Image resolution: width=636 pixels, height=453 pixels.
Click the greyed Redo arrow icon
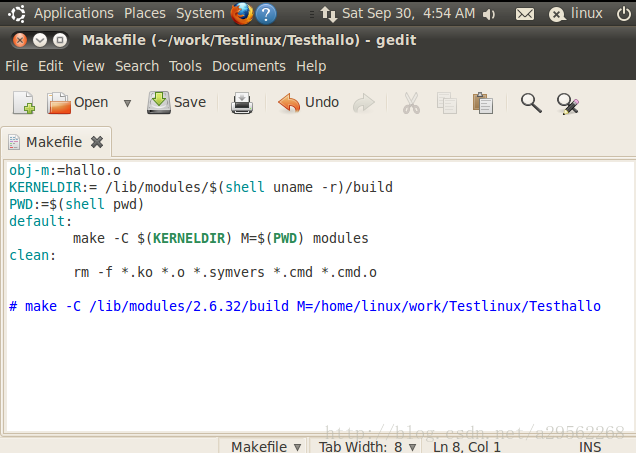pos(364,103)
